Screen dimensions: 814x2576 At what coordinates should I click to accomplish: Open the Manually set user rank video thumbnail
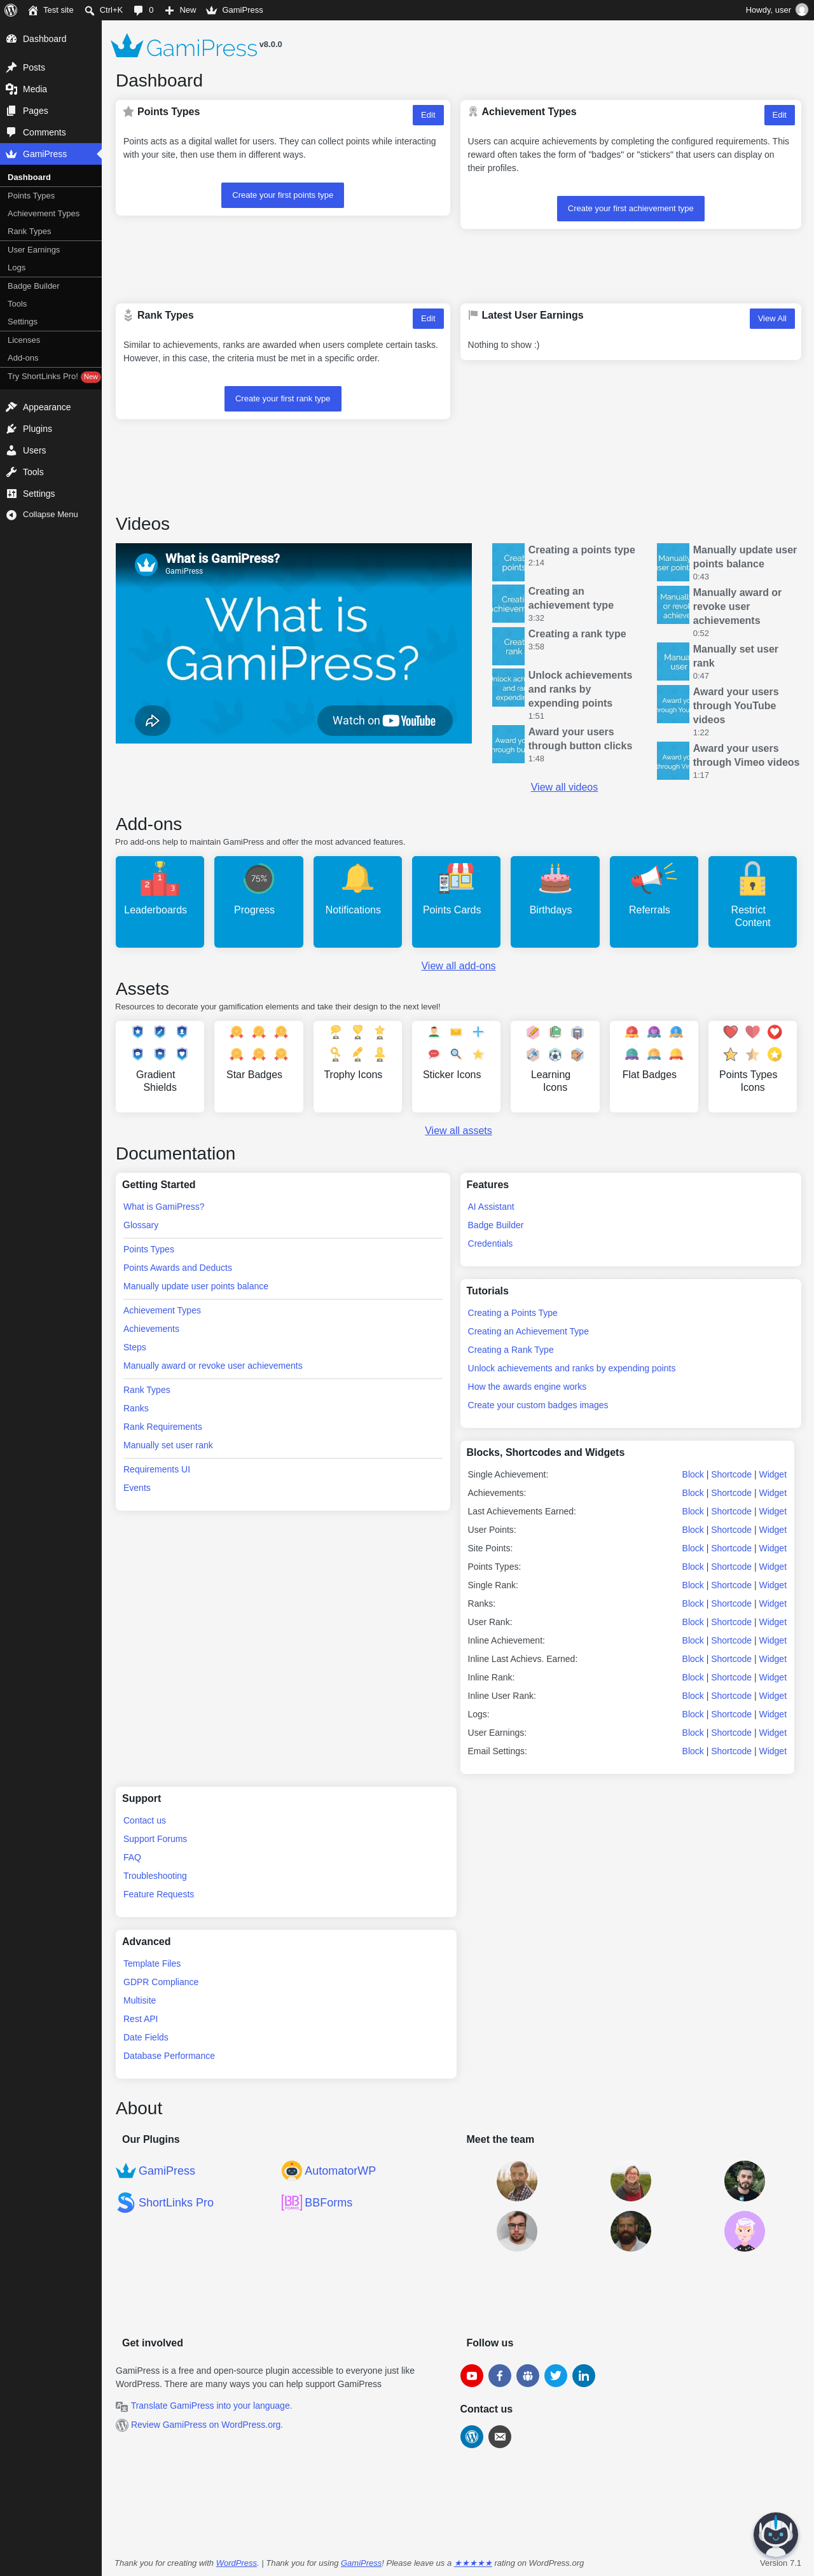coord(673,661)
